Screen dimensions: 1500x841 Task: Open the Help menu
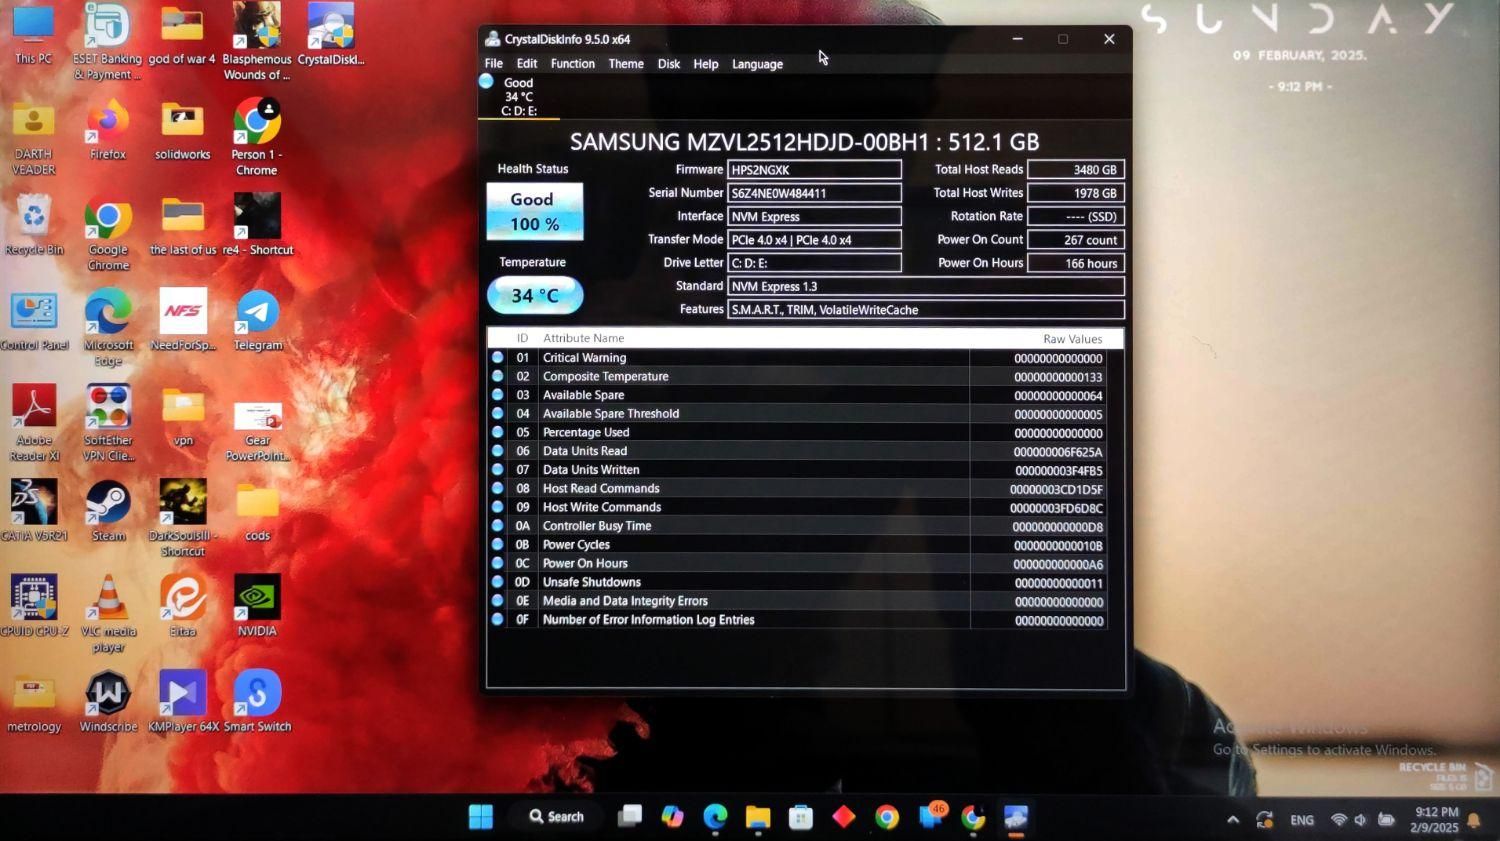pos(706,64)
